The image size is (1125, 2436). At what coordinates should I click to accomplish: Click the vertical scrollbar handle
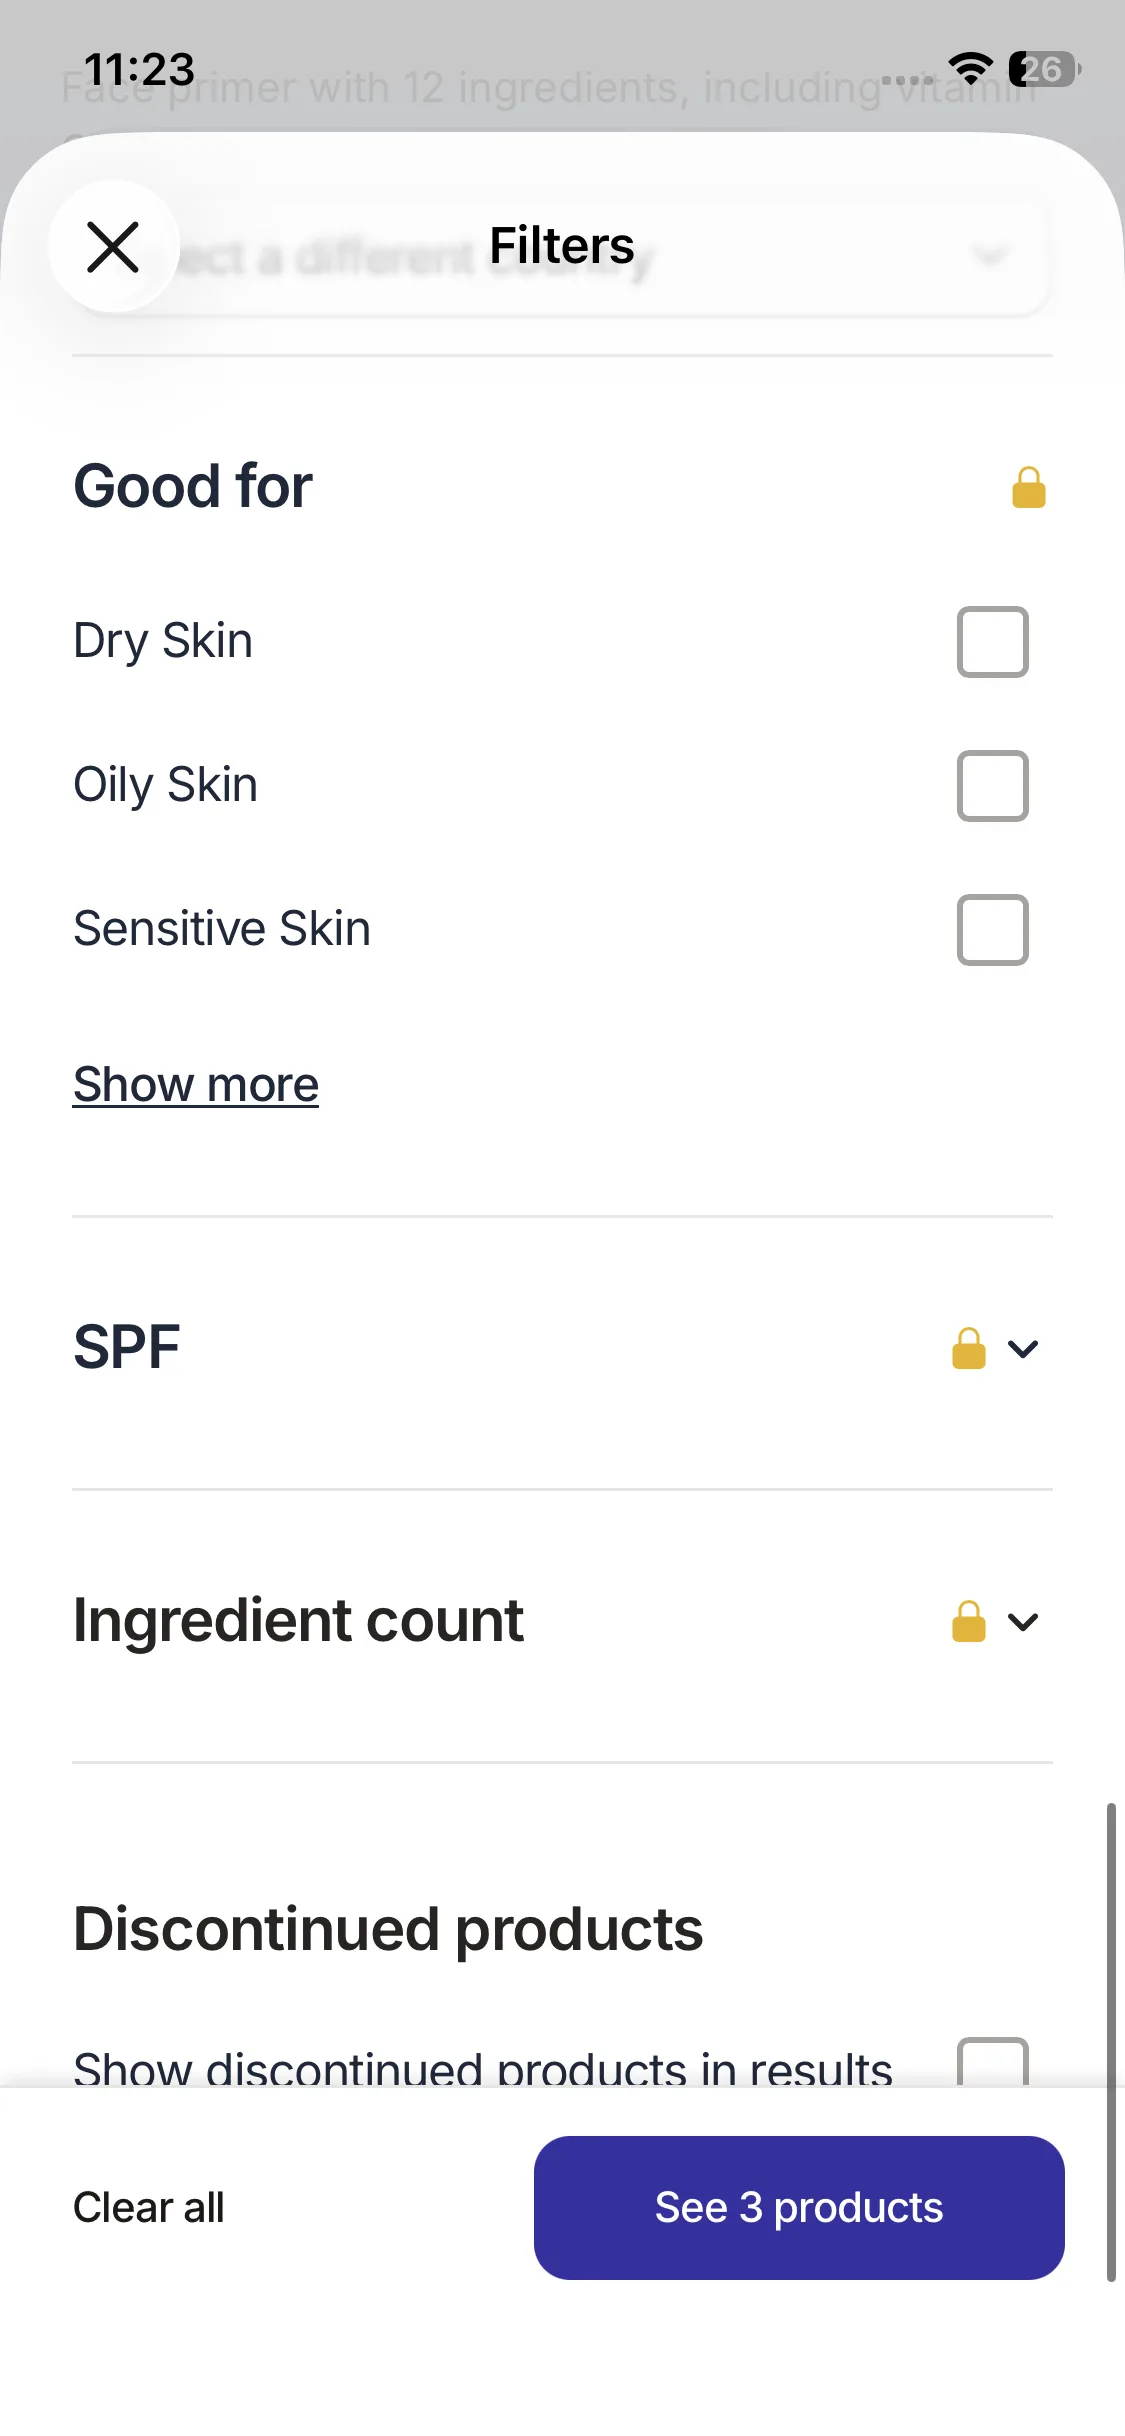coord(1110,2040)
